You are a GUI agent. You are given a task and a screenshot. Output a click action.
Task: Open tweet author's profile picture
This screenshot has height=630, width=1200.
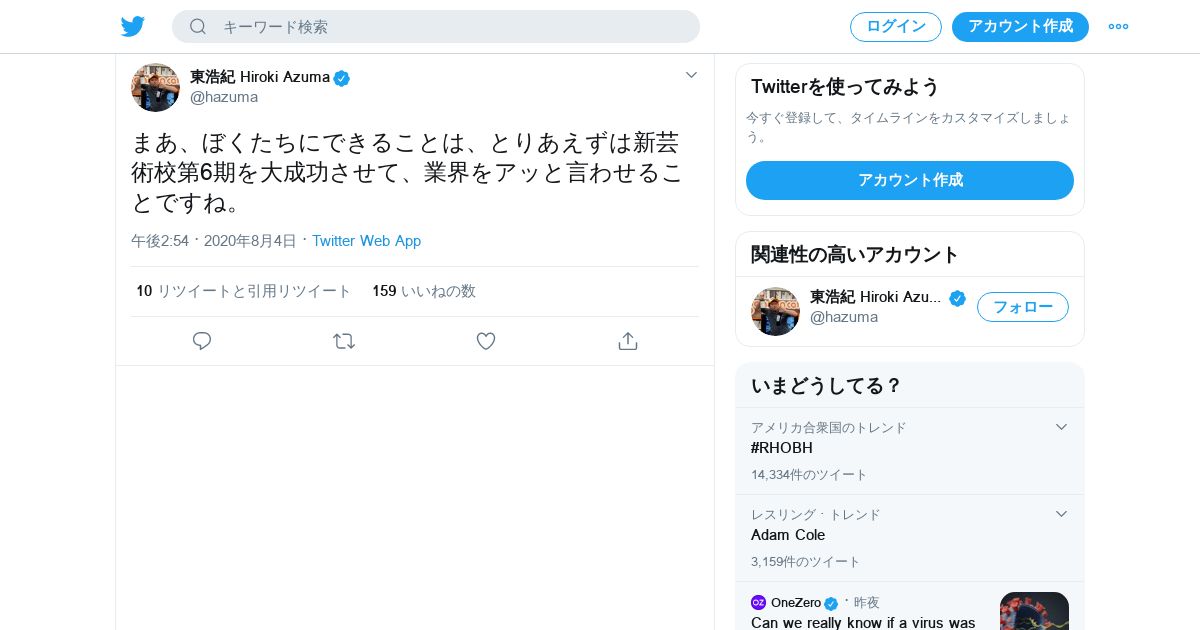coord(155,87)
